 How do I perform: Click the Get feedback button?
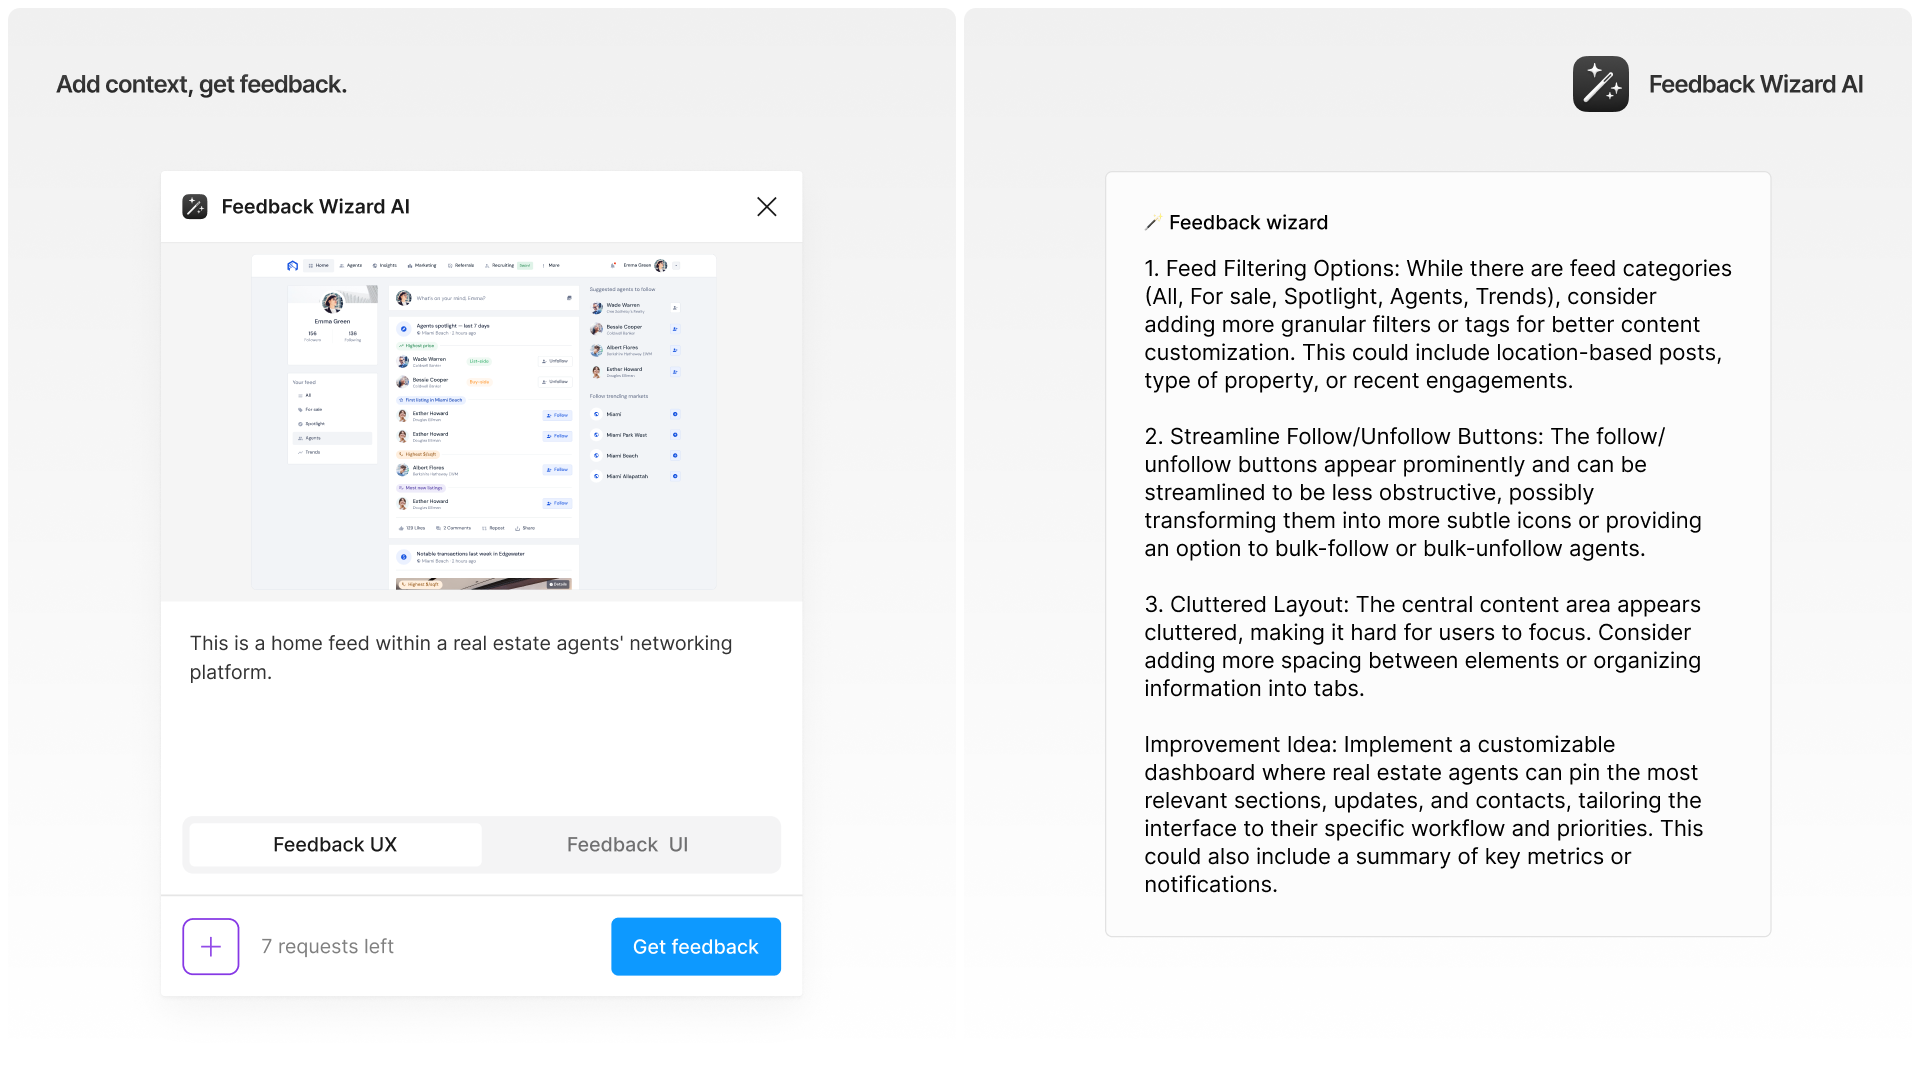coord(696,946)
